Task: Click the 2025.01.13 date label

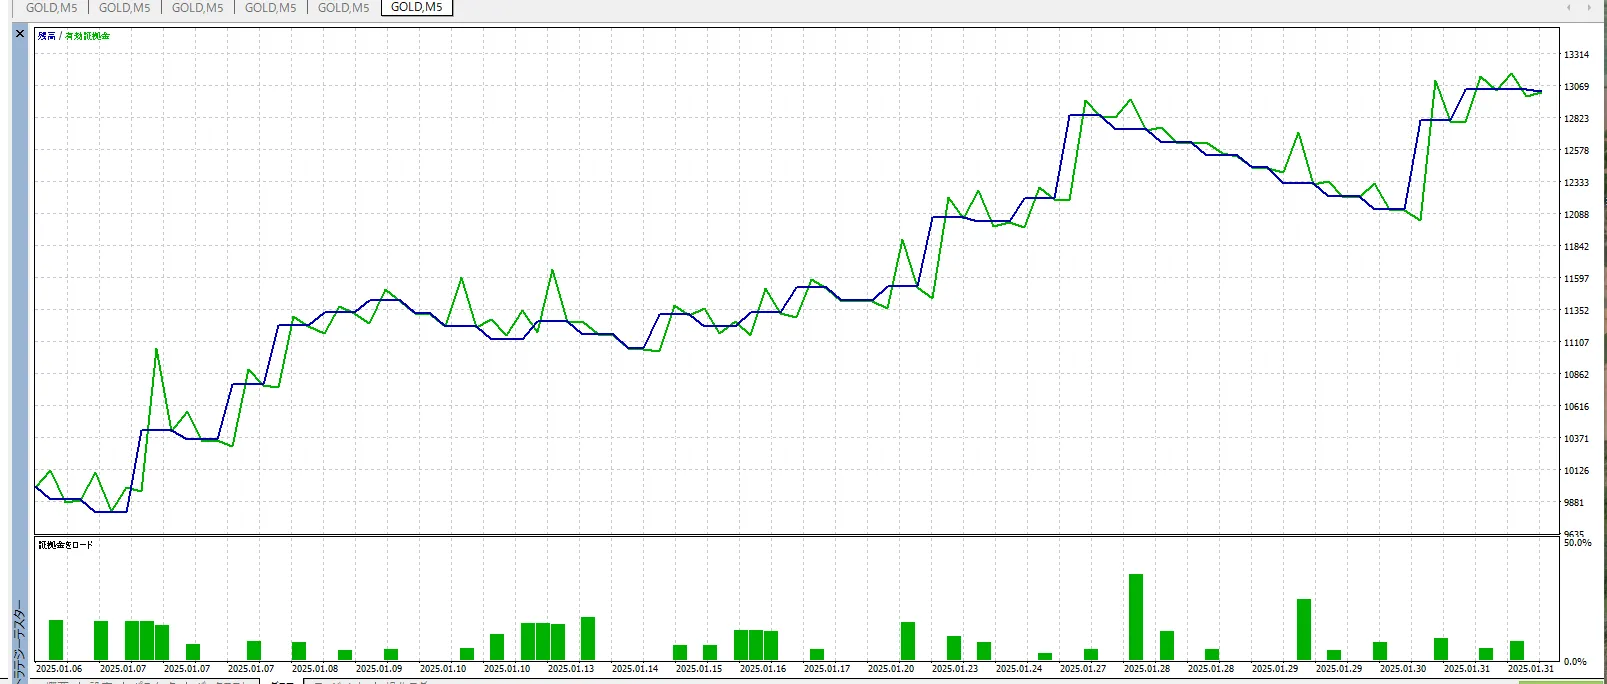Action: [x=571, y=669]
